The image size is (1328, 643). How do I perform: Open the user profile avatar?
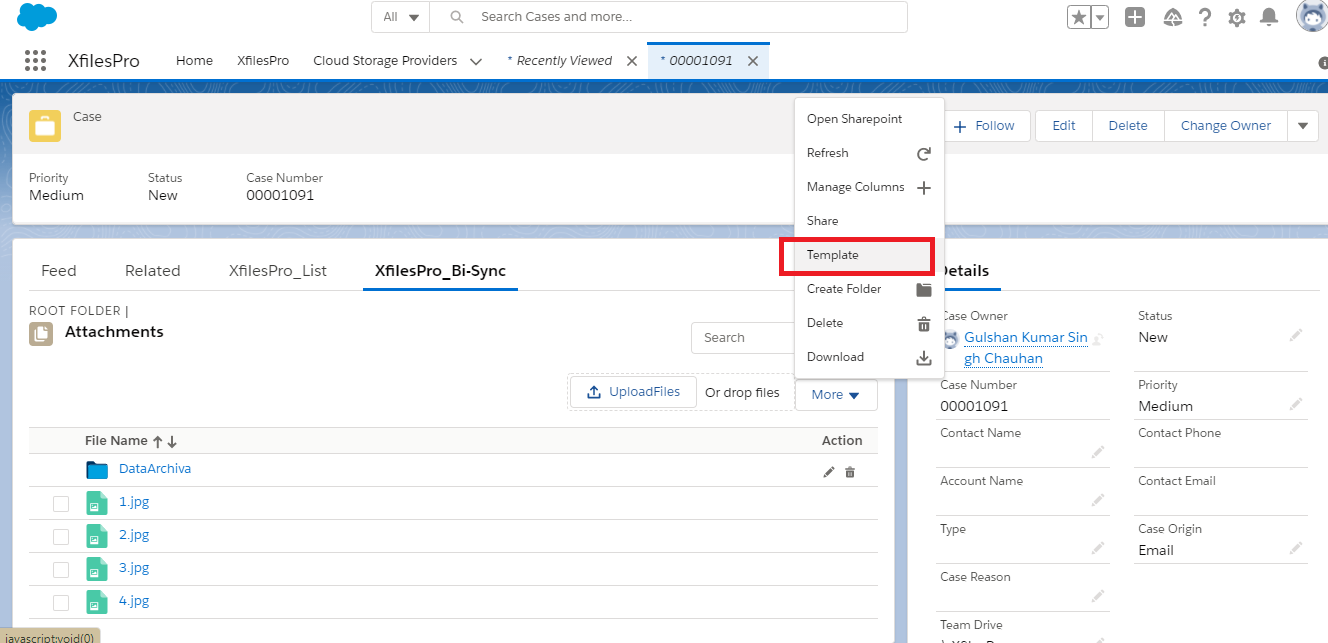1312,17
